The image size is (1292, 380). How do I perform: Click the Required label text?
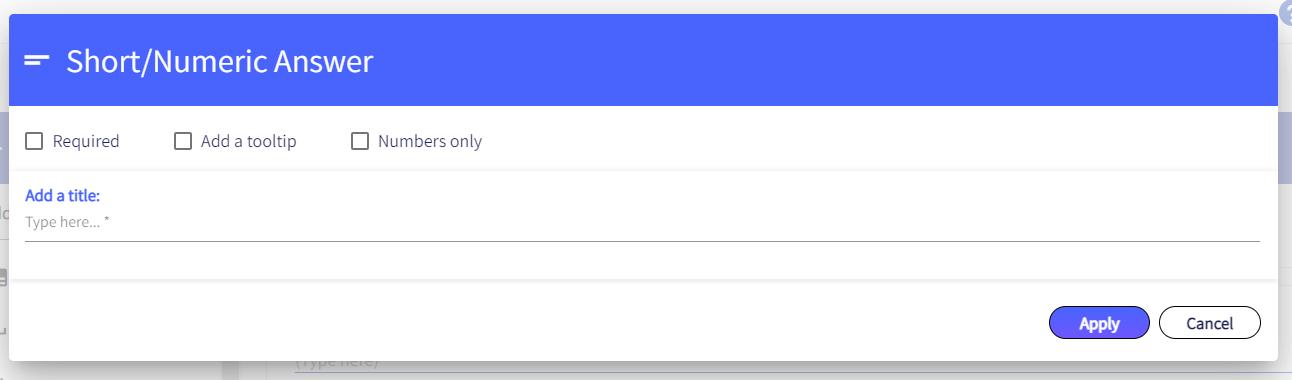click(86, 141)
